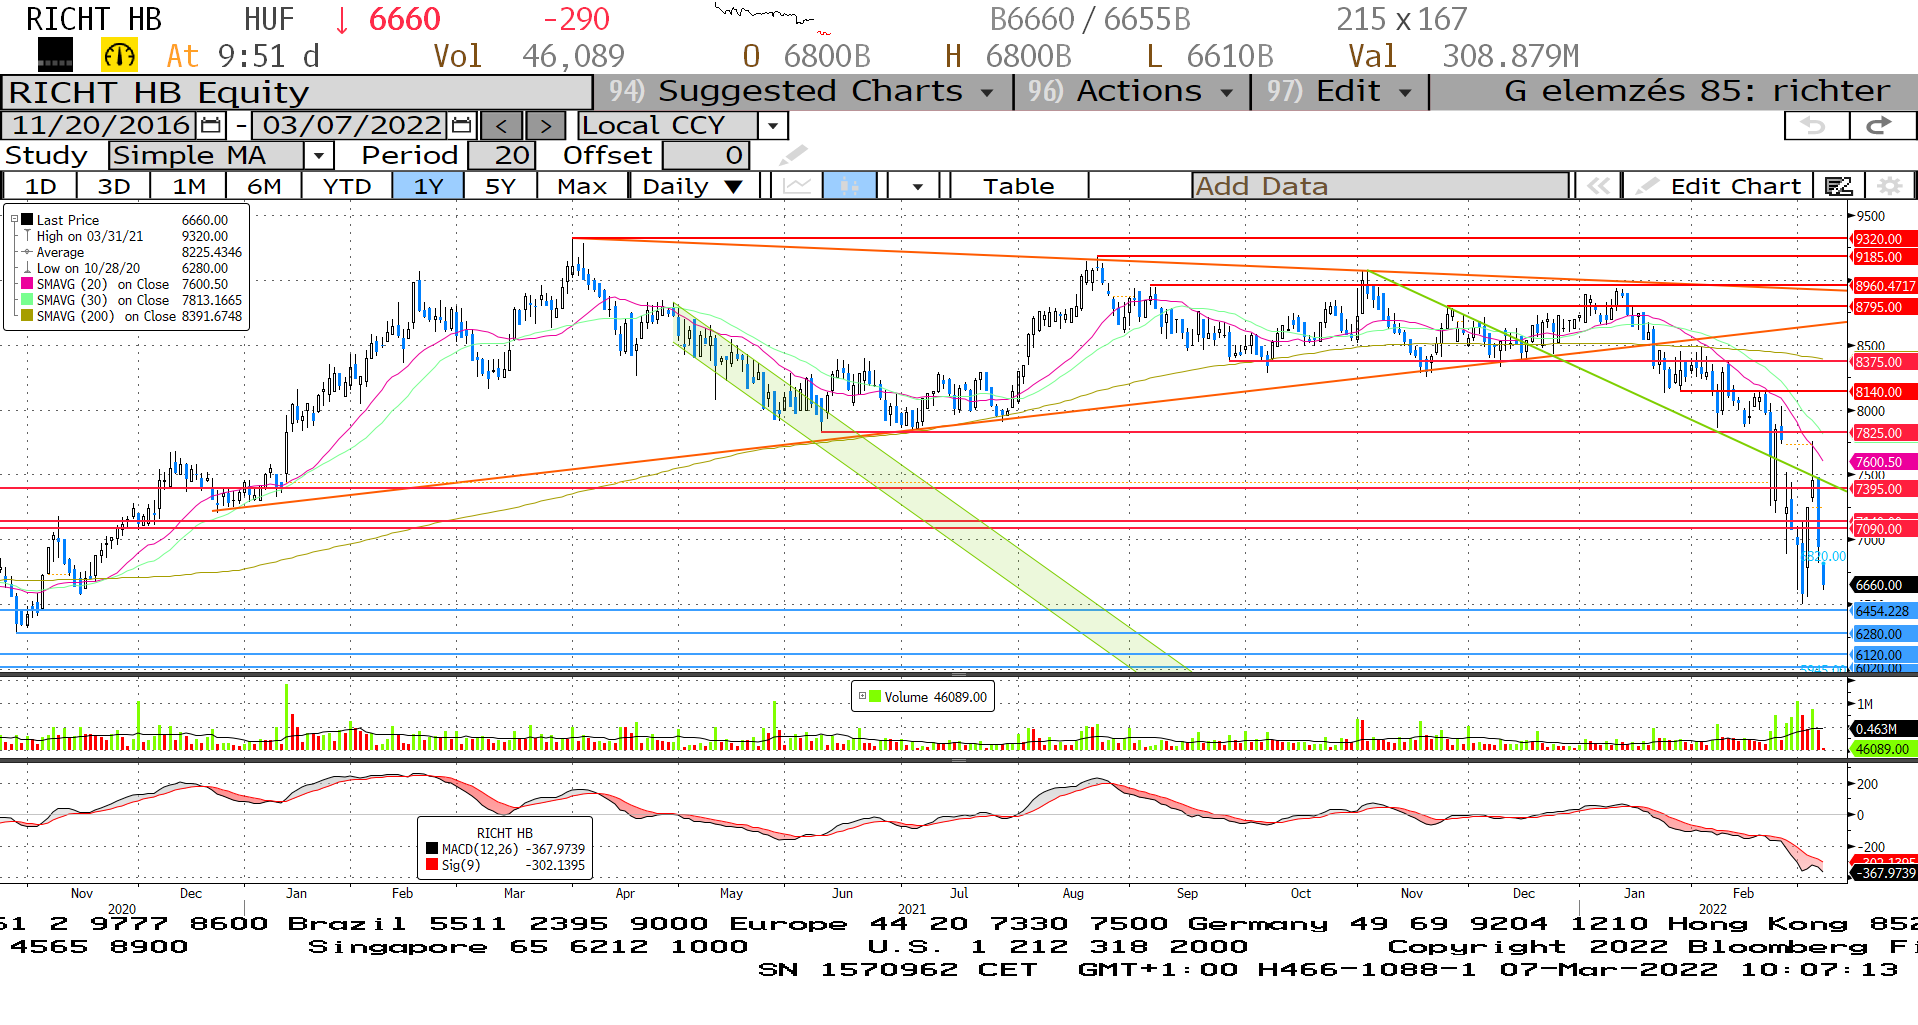Click the redo arrow button
The image size is (1918, 1025).
point(1882,125)
